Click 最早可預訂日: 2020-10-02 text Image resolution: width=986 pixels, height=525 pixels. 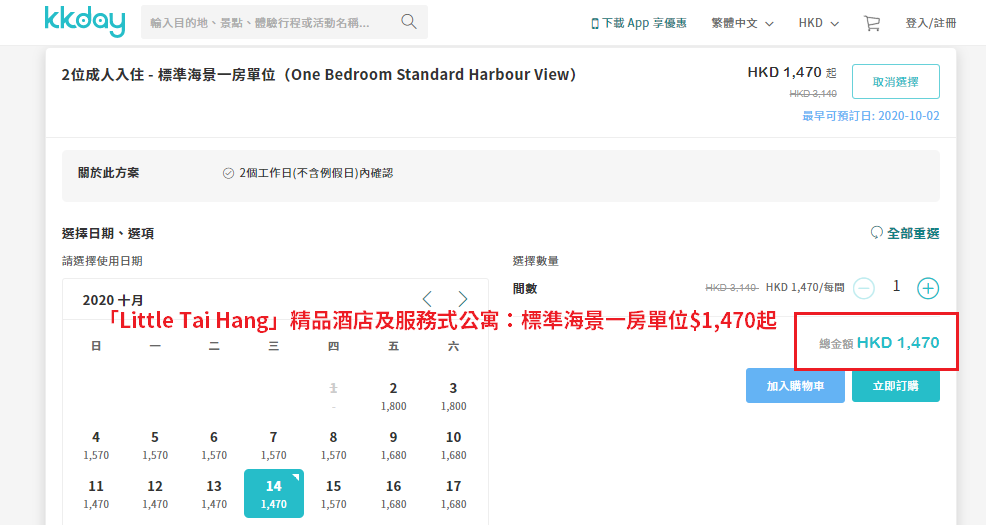871,116
